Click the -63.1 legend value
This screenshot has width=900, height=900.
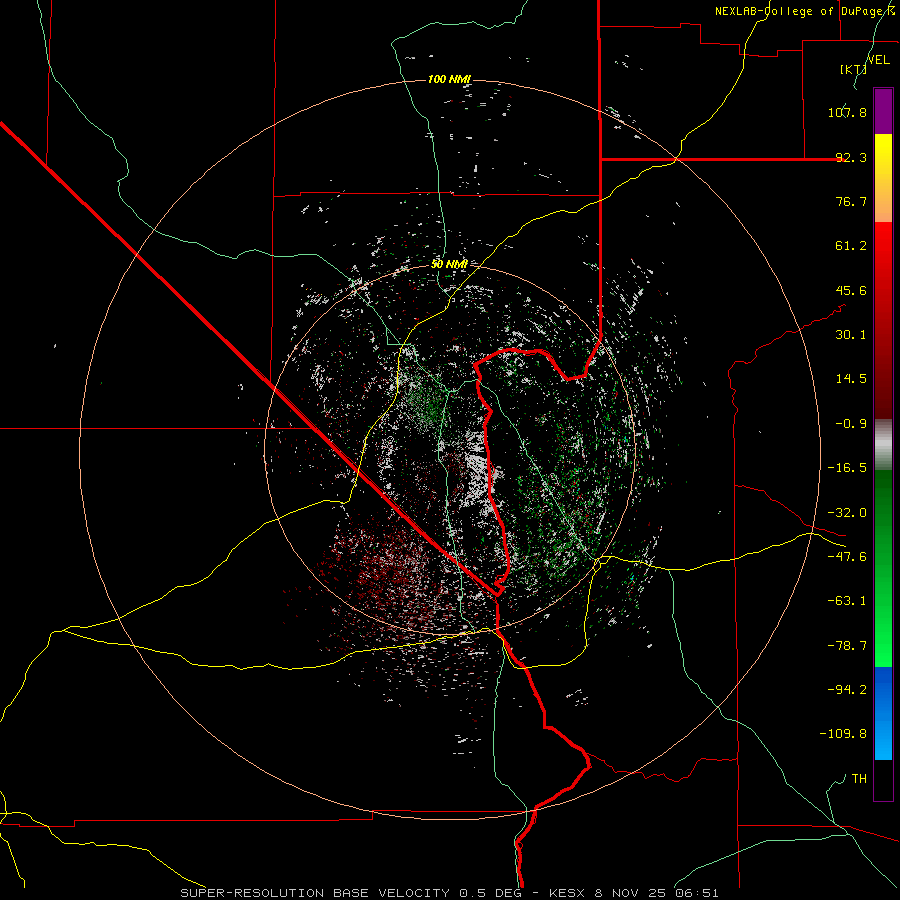[x=847, y=601]
